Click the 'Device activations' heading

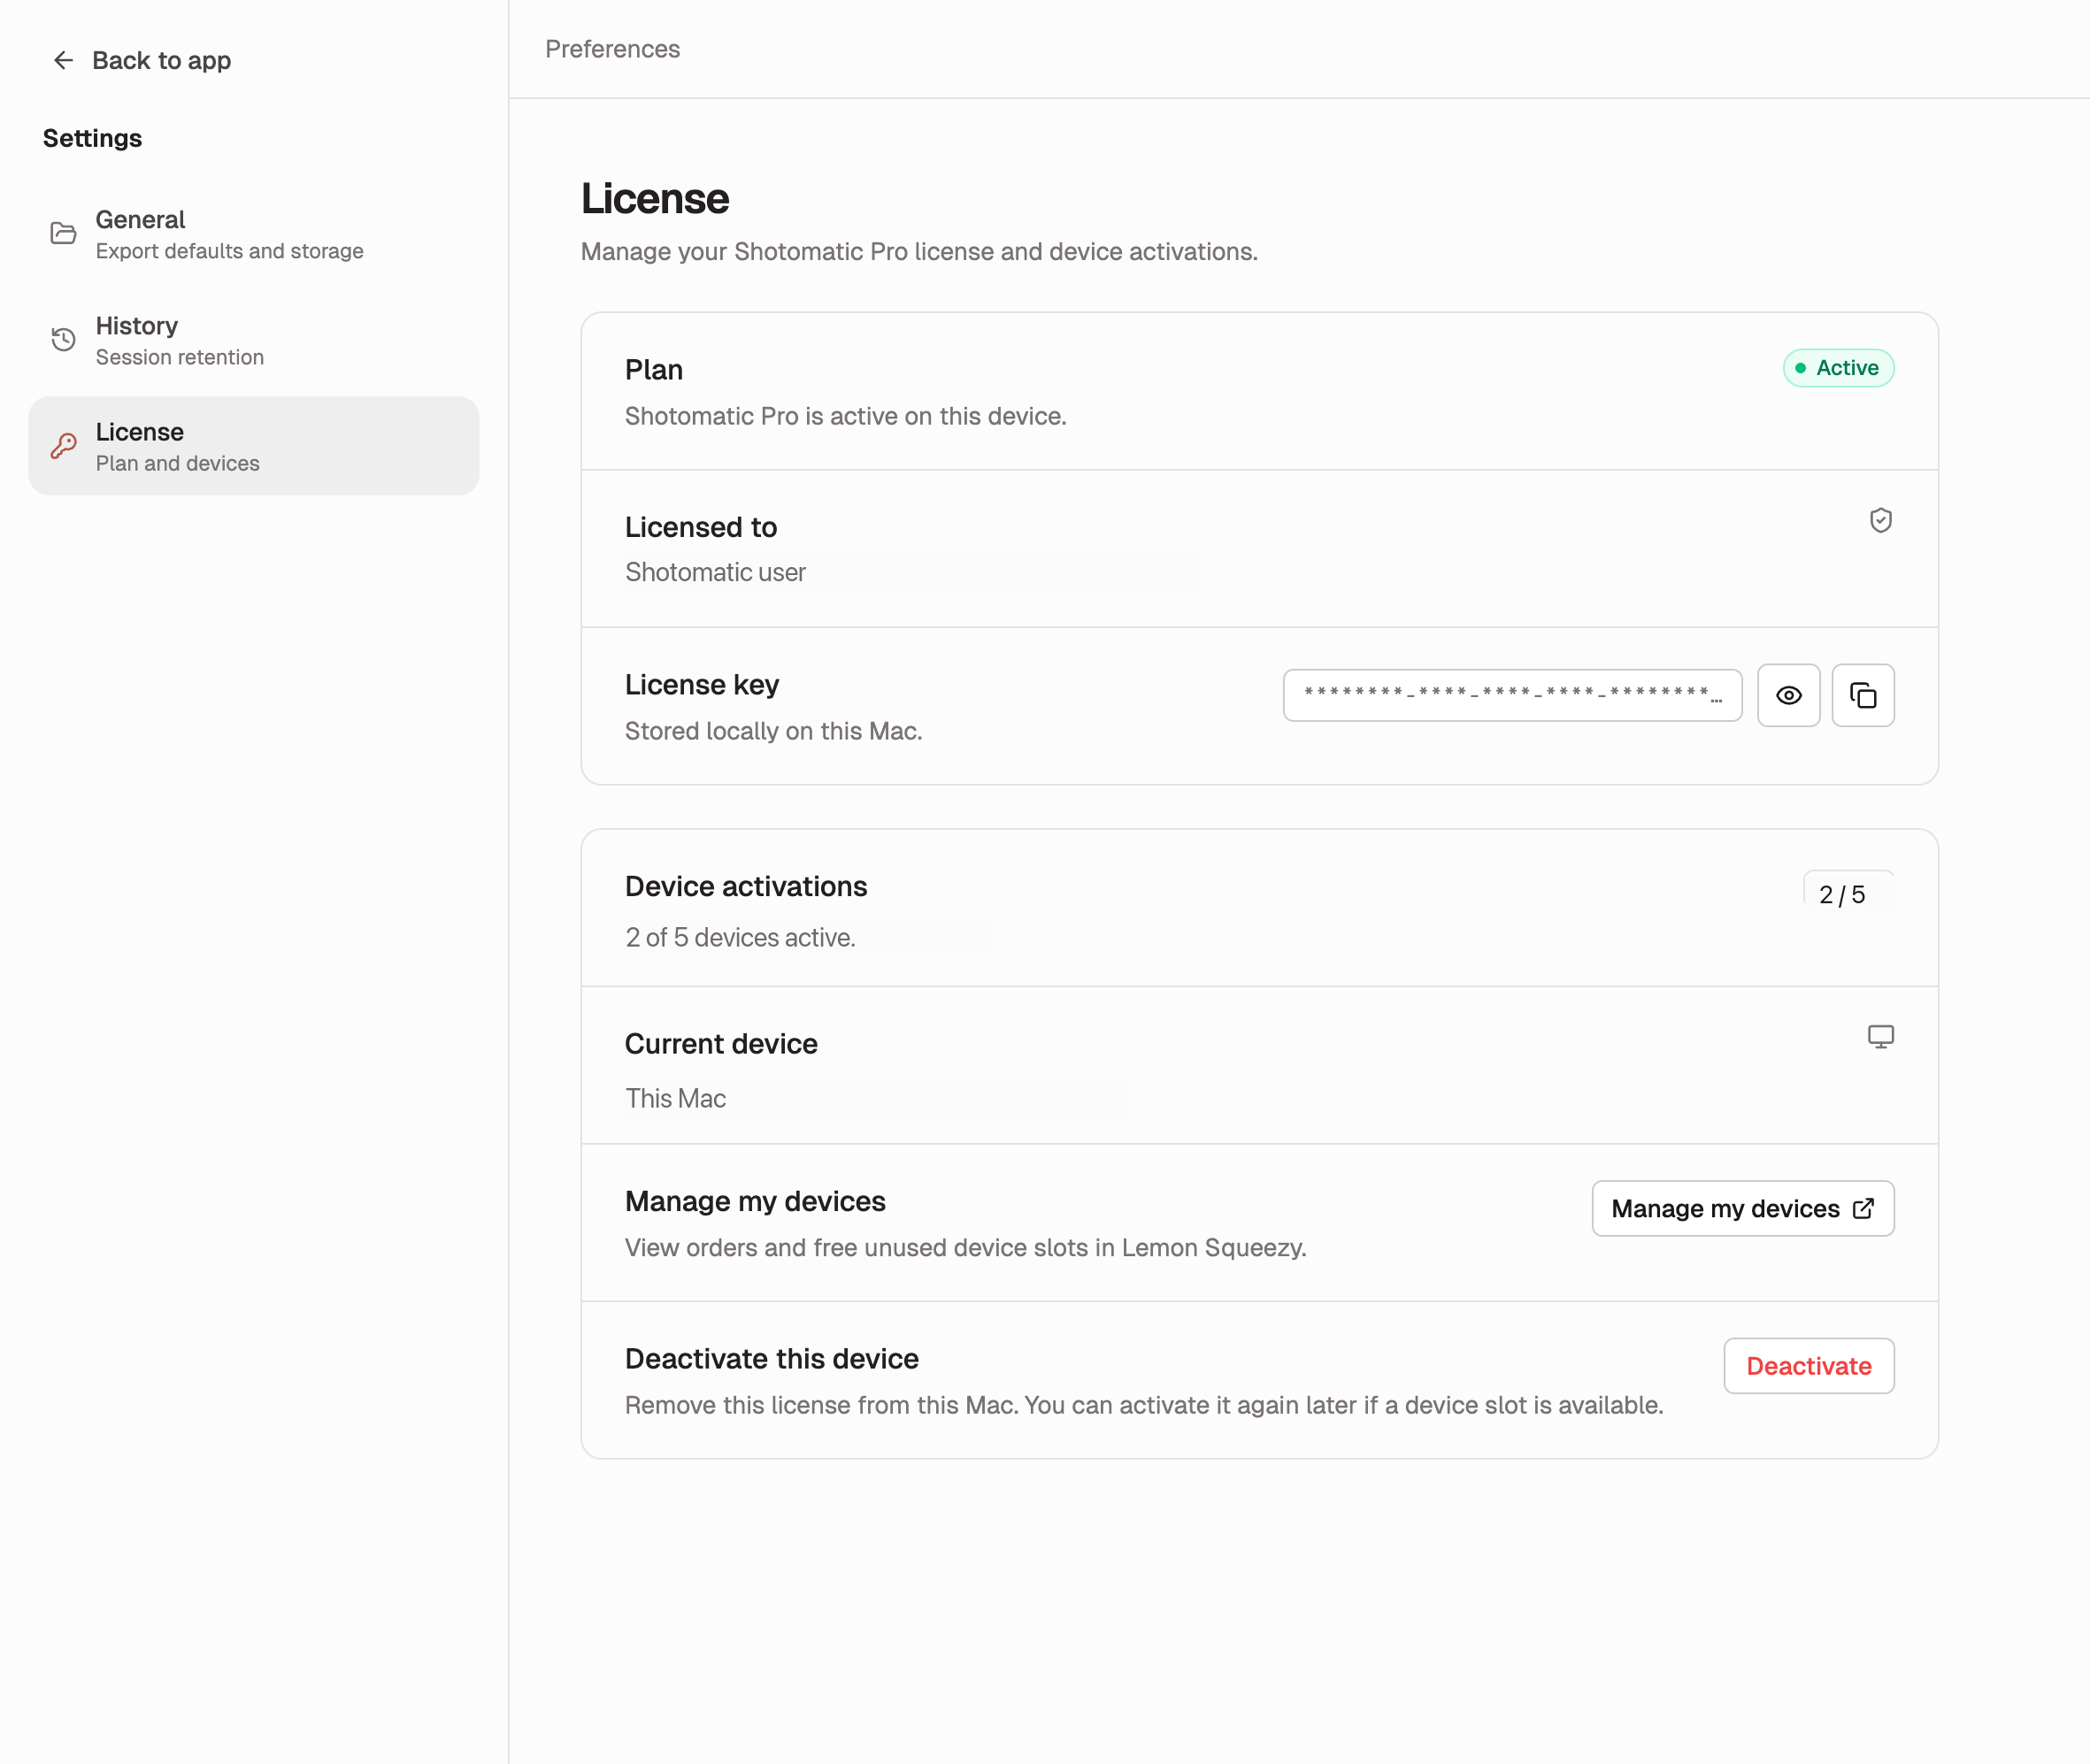pyautogui.click(x=746, y=886)
